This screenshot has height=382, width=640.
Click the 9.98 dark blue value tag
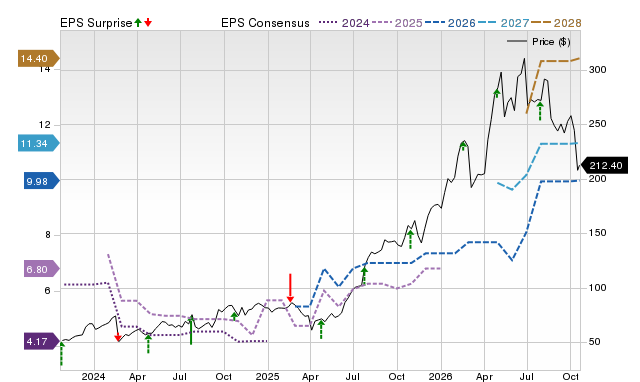tap(41, 181)
